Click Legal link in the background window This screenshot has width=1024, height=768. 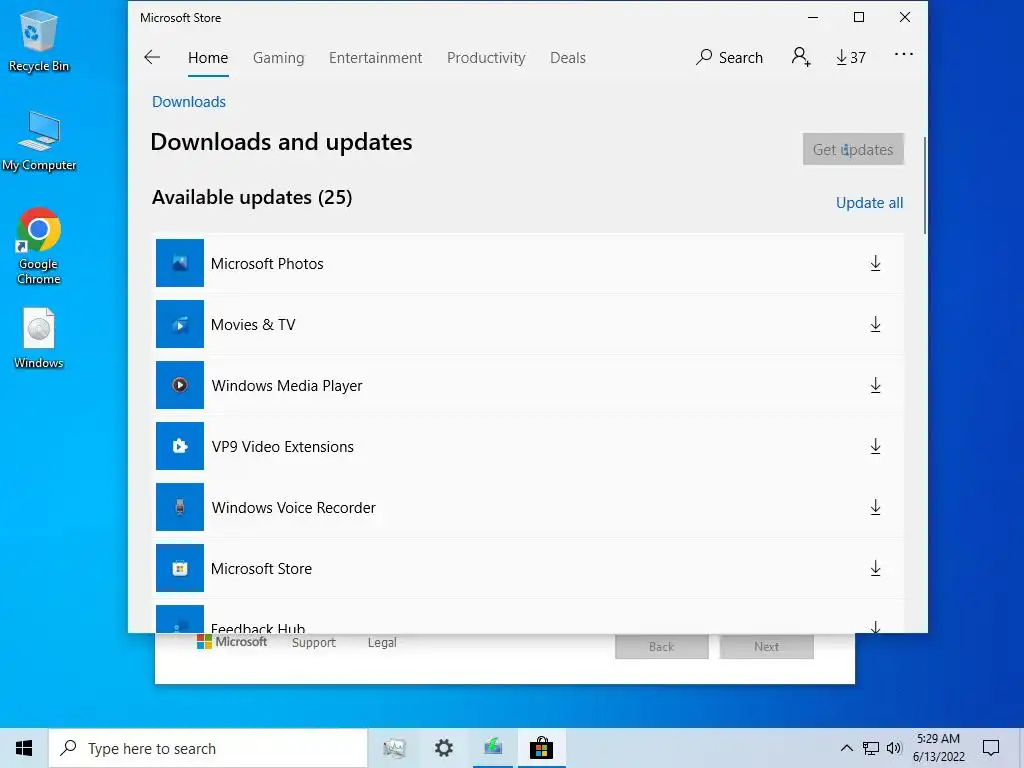click(382, 643)
